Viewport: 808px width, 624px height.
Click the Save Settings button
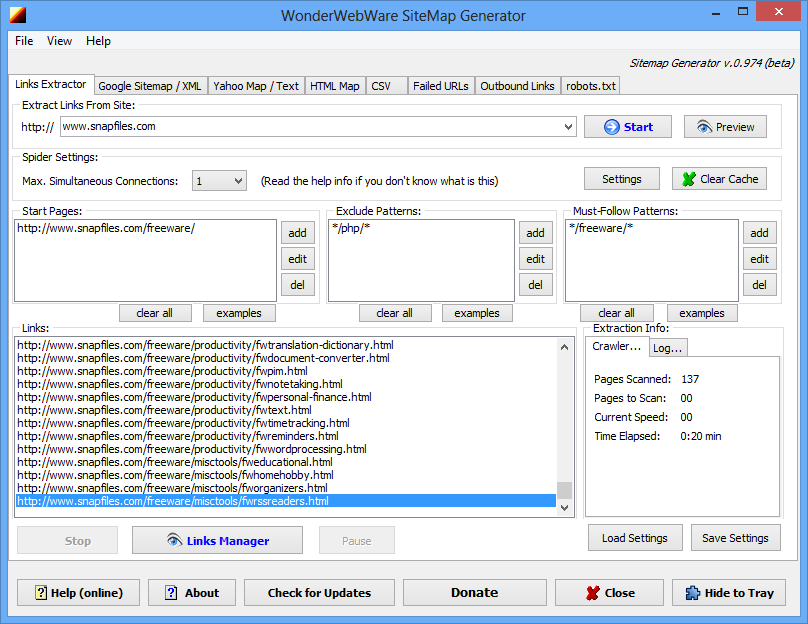click(x=735, y=538)
